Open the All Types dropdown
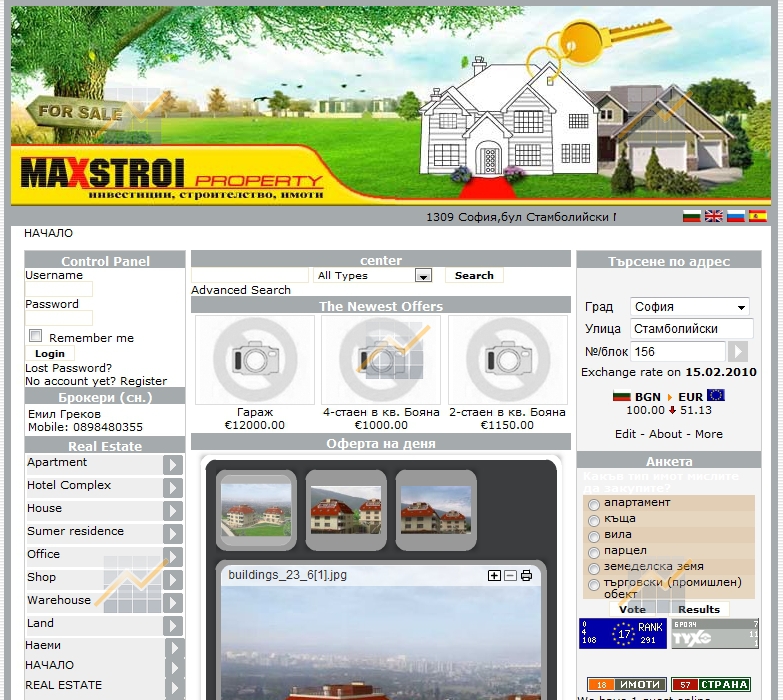The width and height of the screenshot is (783, 700). point(373,276)
